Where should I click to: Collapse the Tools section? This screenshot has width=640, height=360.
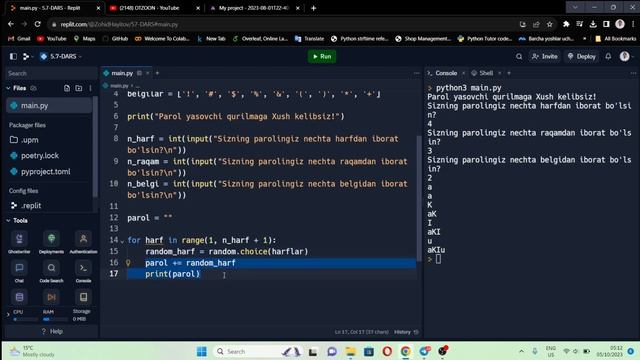click(x=8, y=220)
